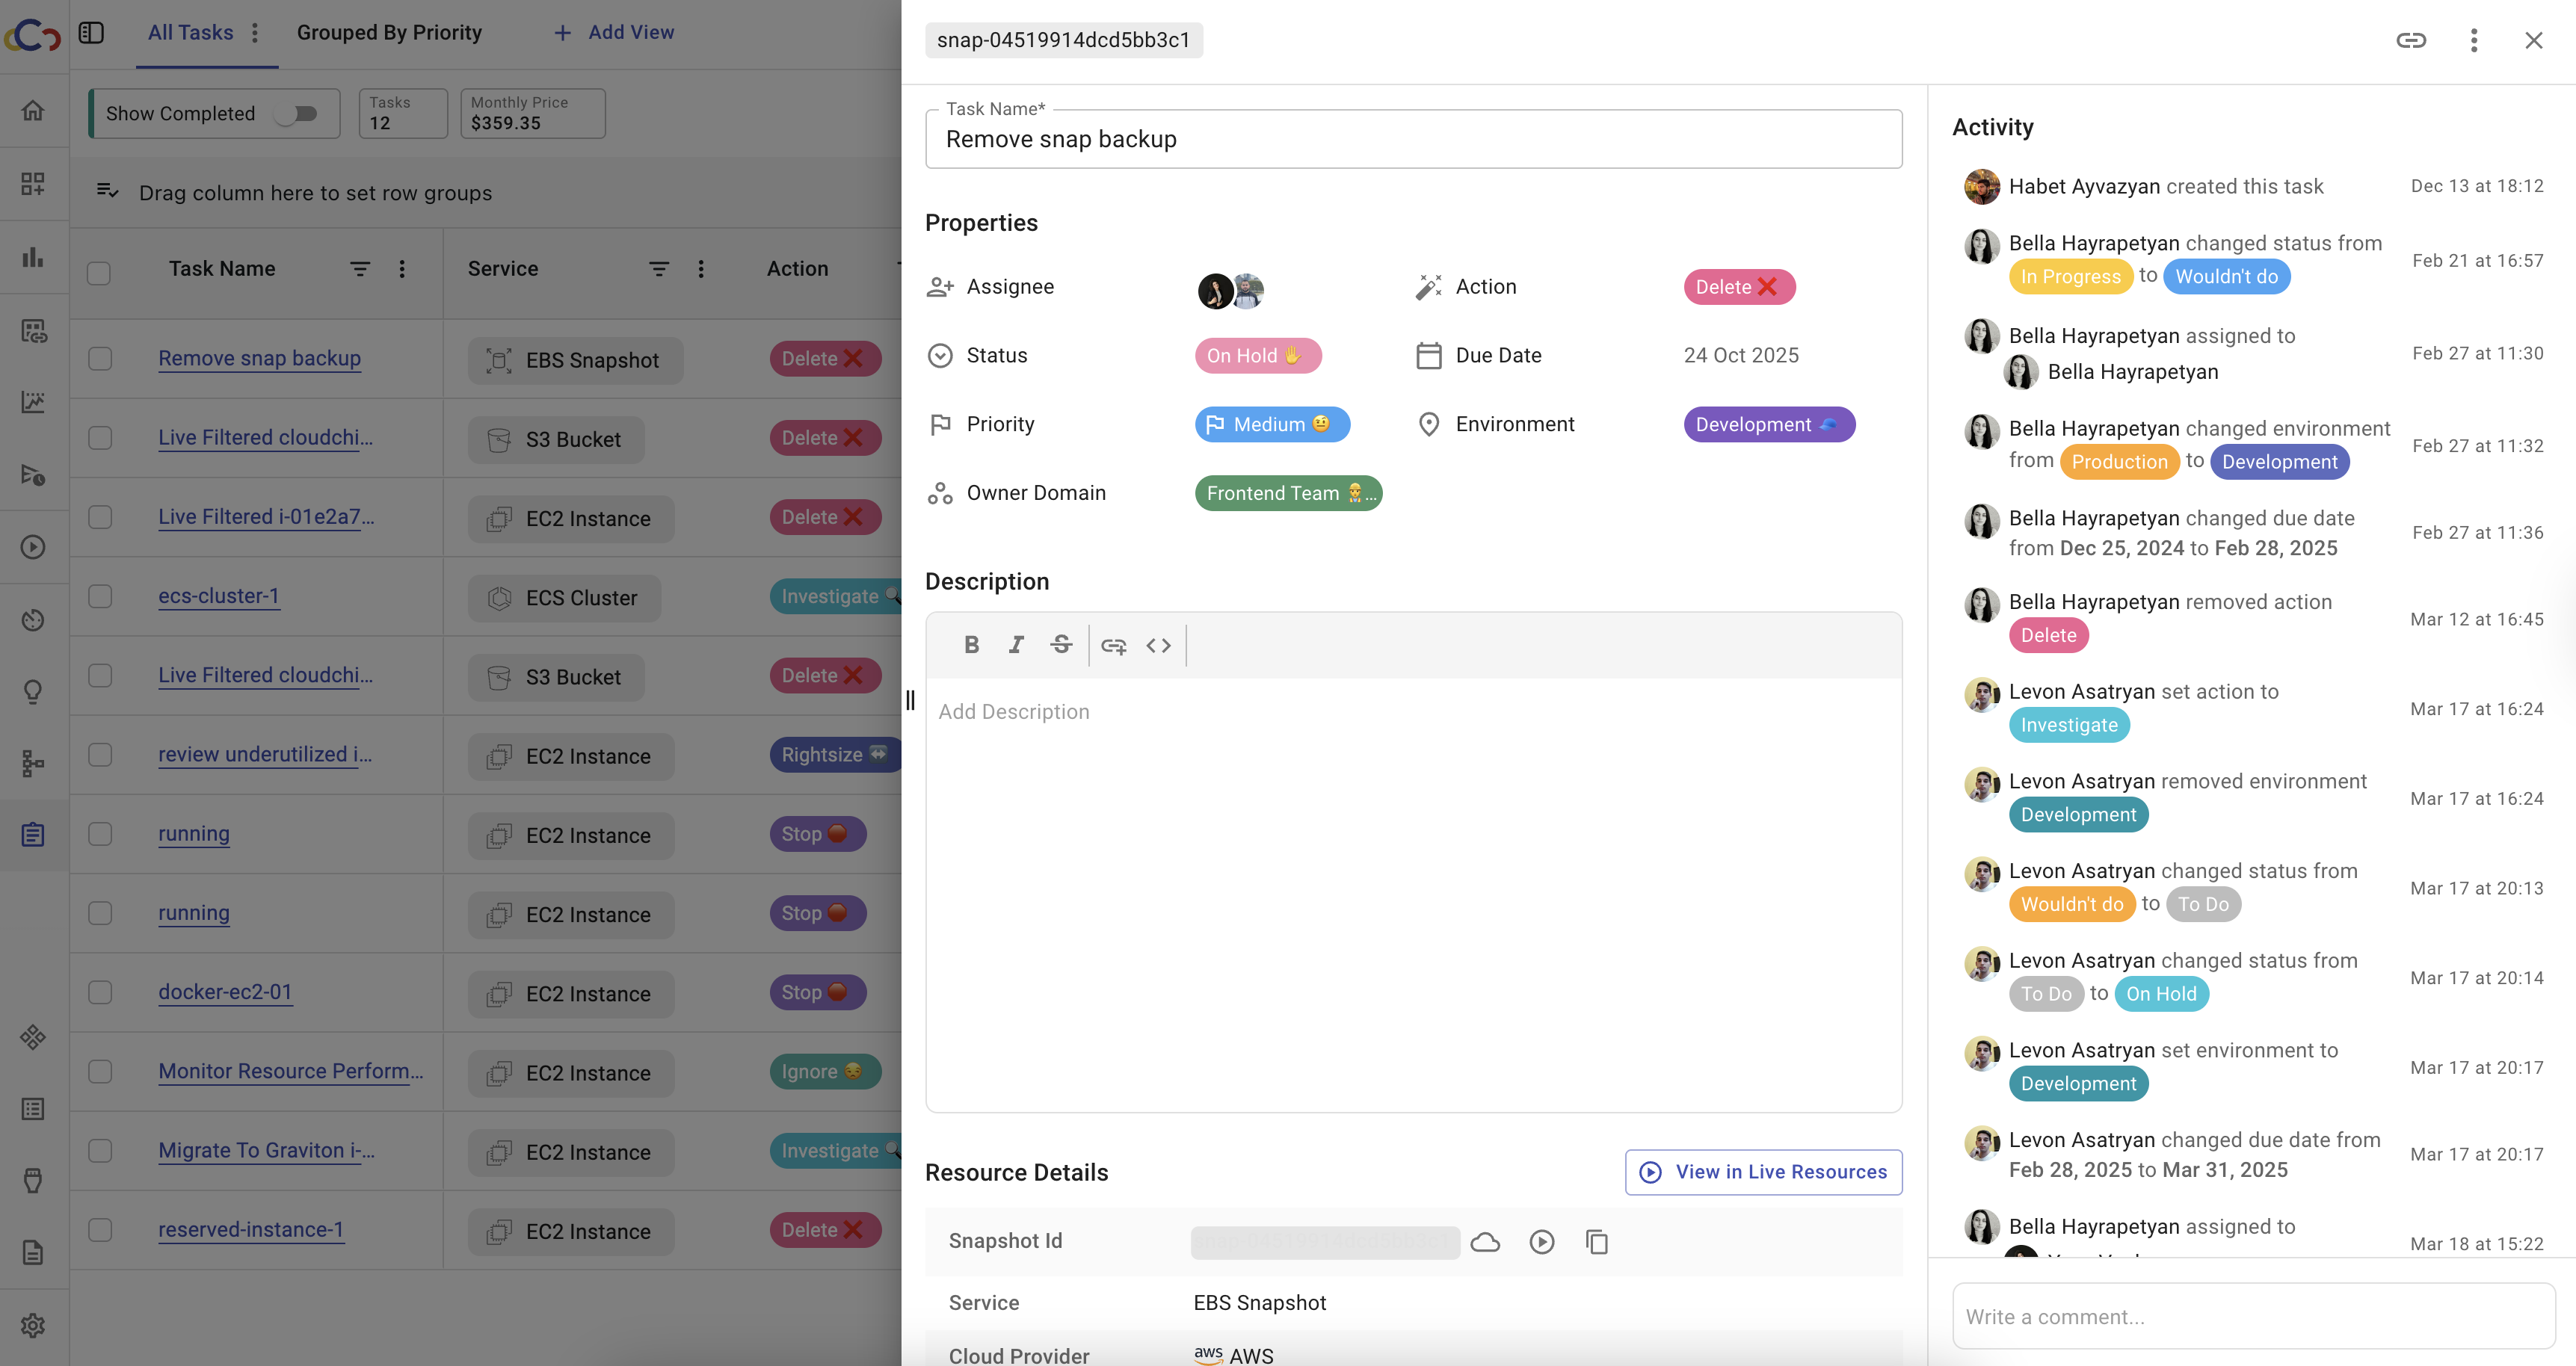Switch to Grouped By Priority view

(x=389, y=33)
